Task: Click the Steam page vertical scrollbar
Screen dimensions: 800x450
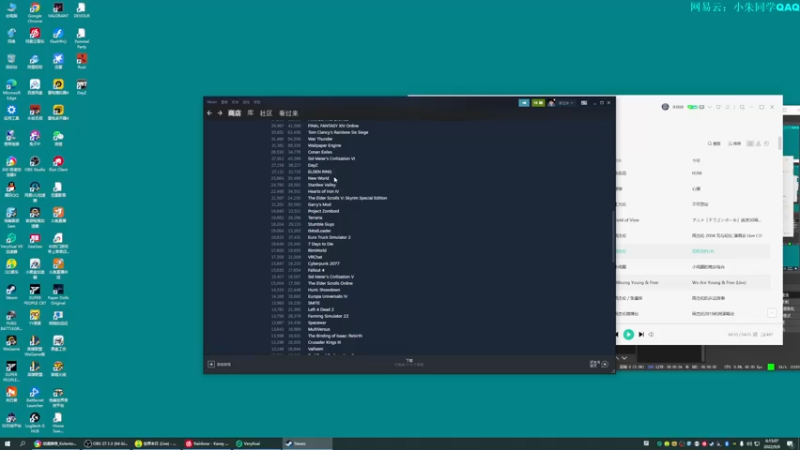Action: [613, 237]
